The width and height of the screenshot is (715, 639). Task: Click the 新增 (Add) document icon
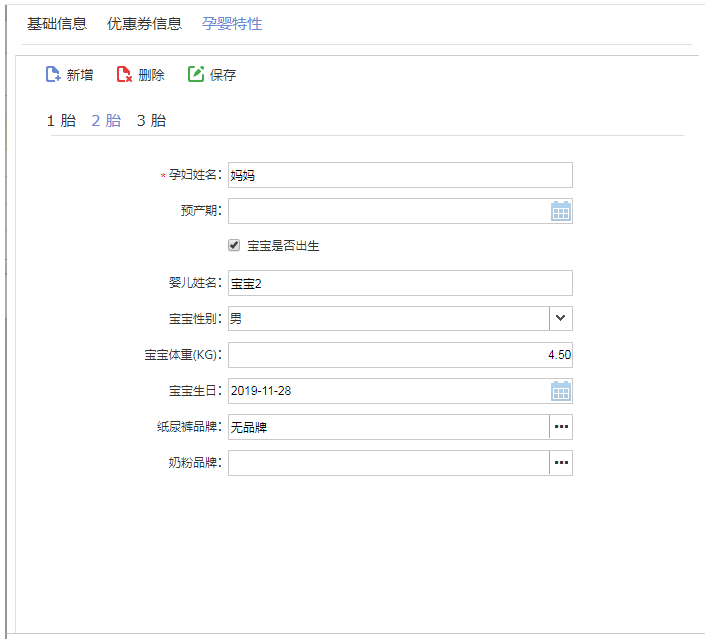pyautogui.click(x=53, y=75)
